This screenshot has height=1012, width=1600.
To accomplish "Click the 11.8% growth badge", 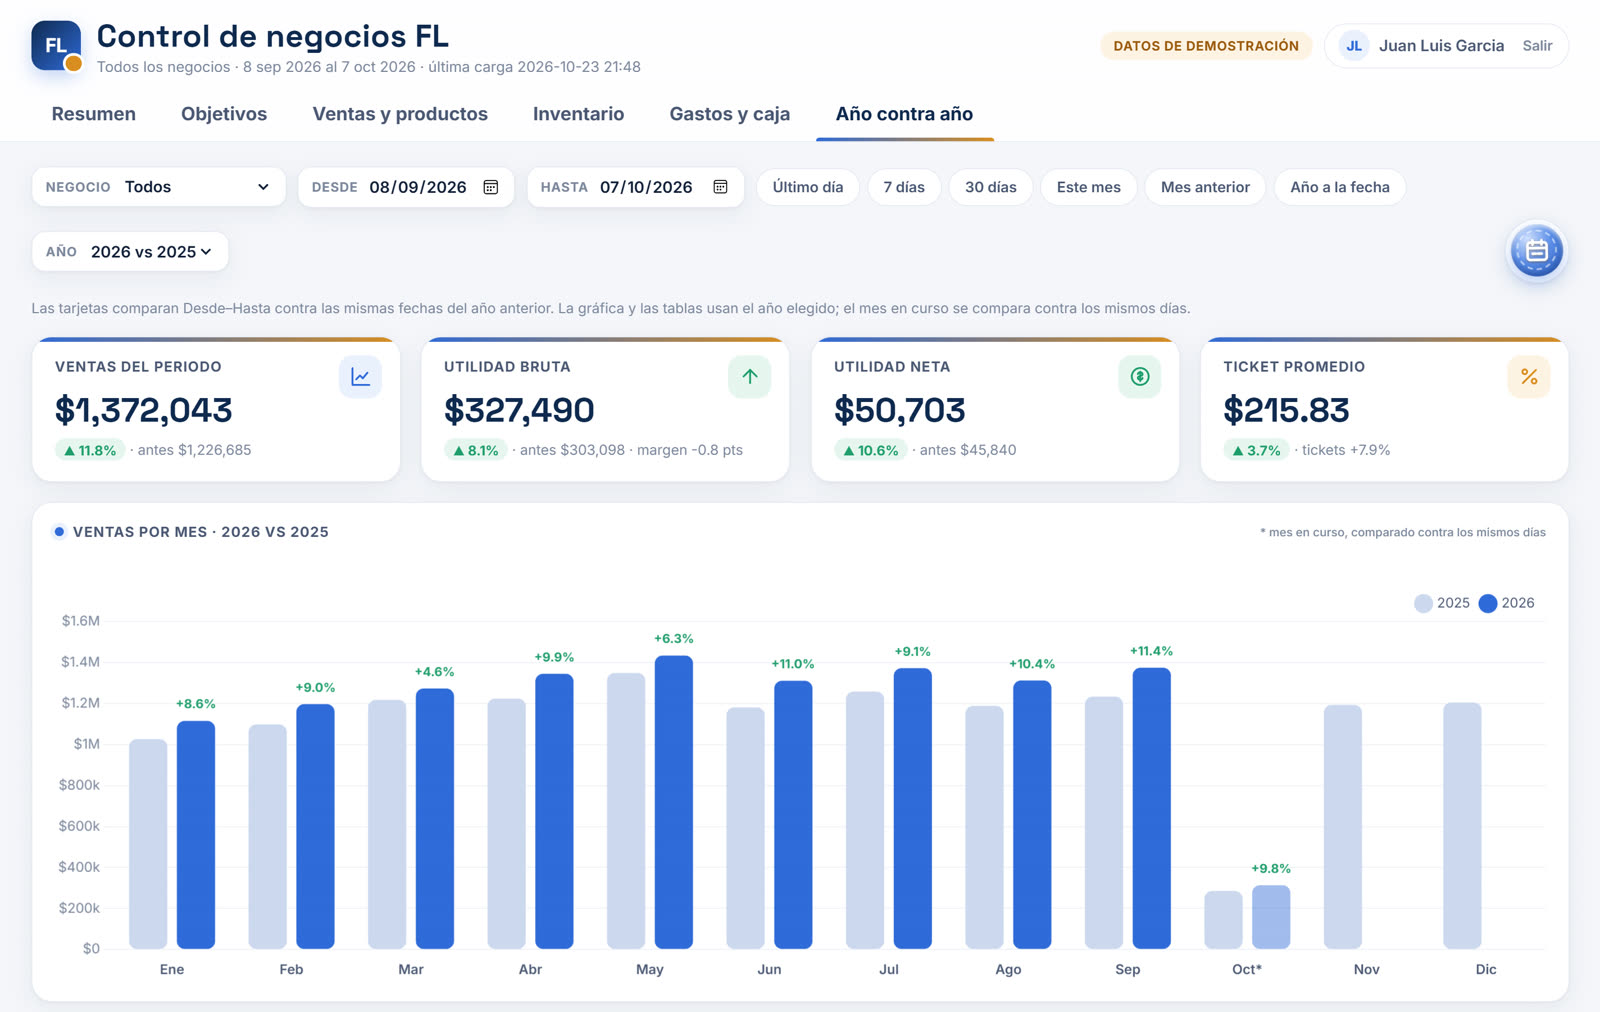I will [x=90, y=450].
